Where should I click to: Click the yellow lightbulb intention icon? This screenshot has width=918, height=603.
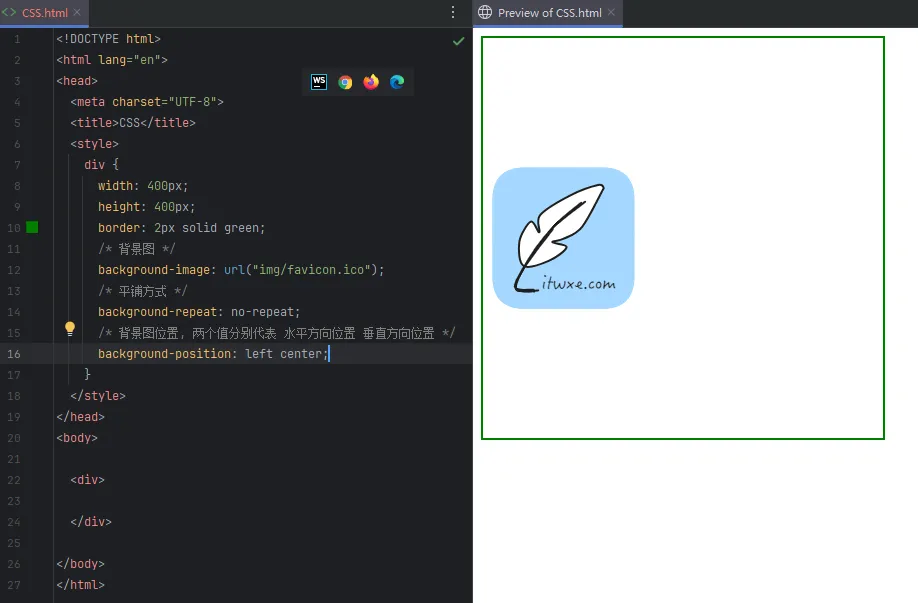click(x=70, y=328)
